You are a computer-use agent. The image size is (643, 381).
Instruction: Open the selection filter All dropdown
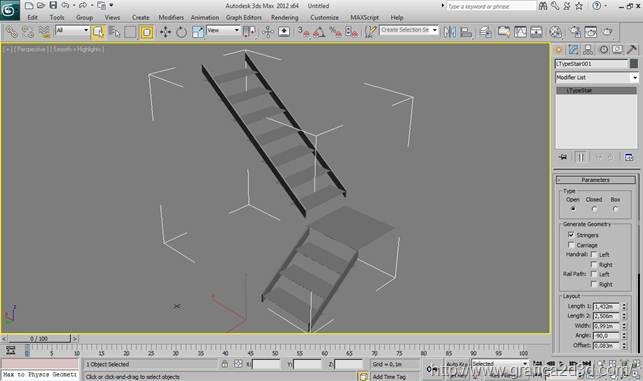72,30
